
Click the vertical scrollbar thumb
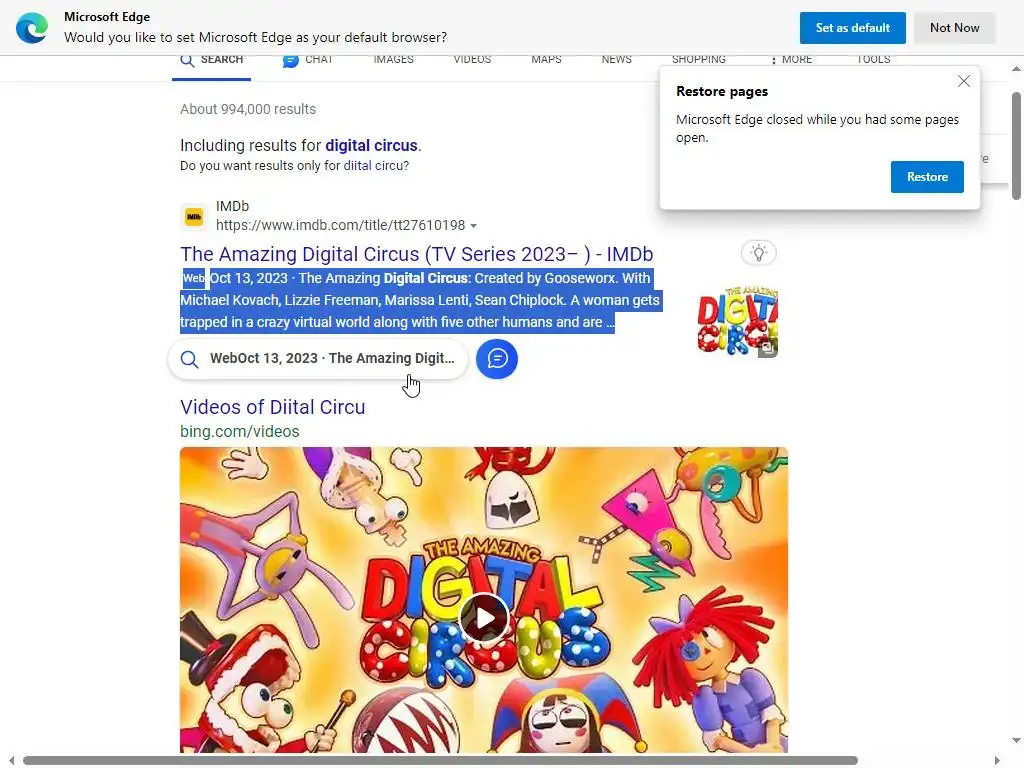point(1016,146)
